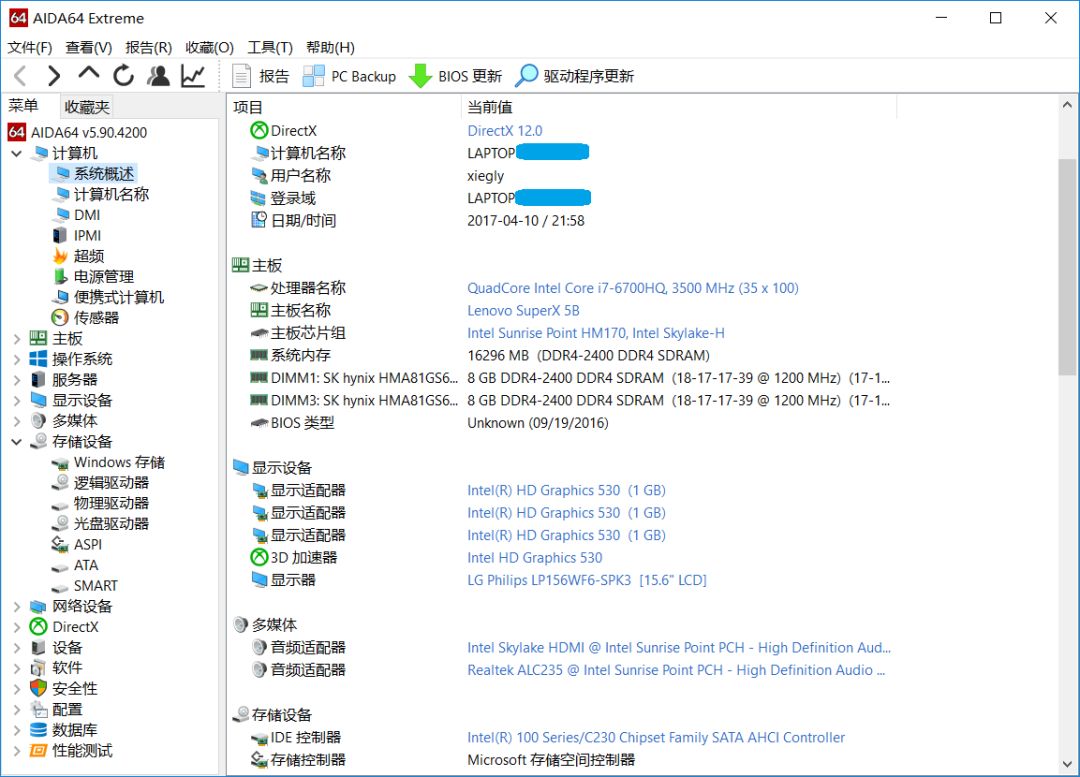Expand the 网络设备 tree node
Viewport: 1080px width, 777px height.
15,606
